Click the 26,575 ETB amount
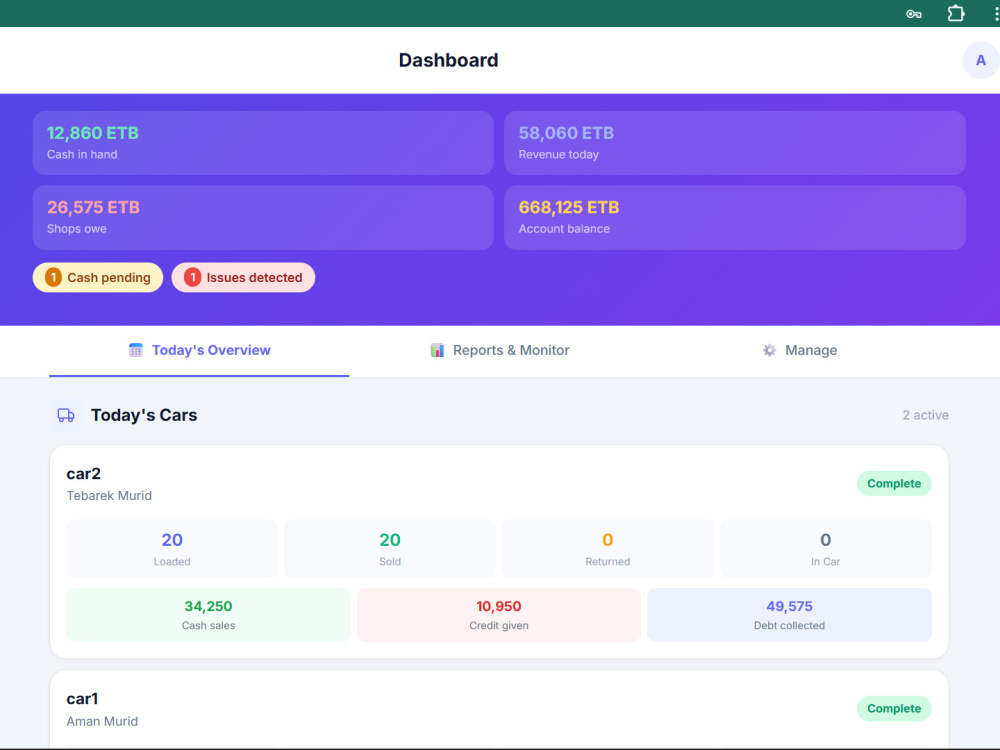This screenshot has width=1000, height=750. click(x=93, y=207)
